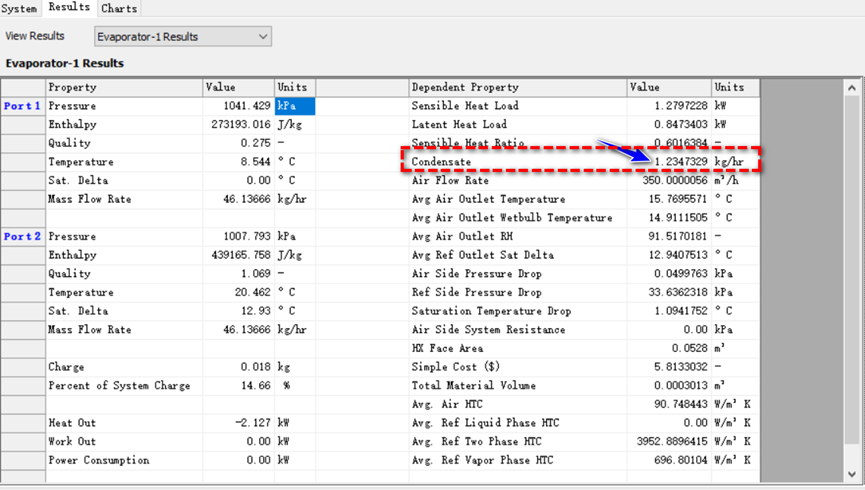
Task: Click the vertical scrollbar thumb of results table
Action: (x=852, y=269)
